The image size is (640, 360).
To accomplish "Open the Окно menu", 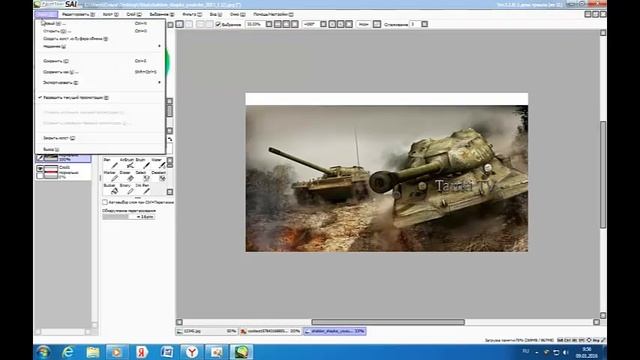I will tap(237, 14).
